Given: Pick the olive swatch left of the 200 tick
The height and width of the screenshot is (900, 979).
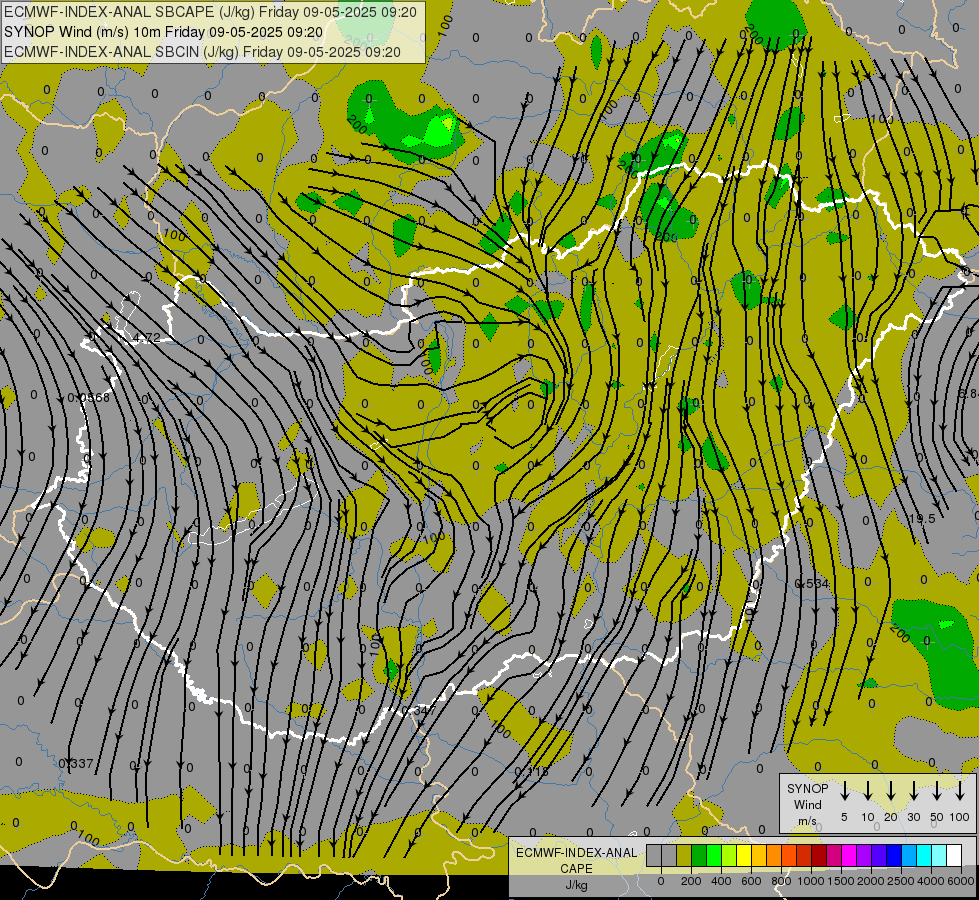Looking at the screenshot, I should point(684,856).
